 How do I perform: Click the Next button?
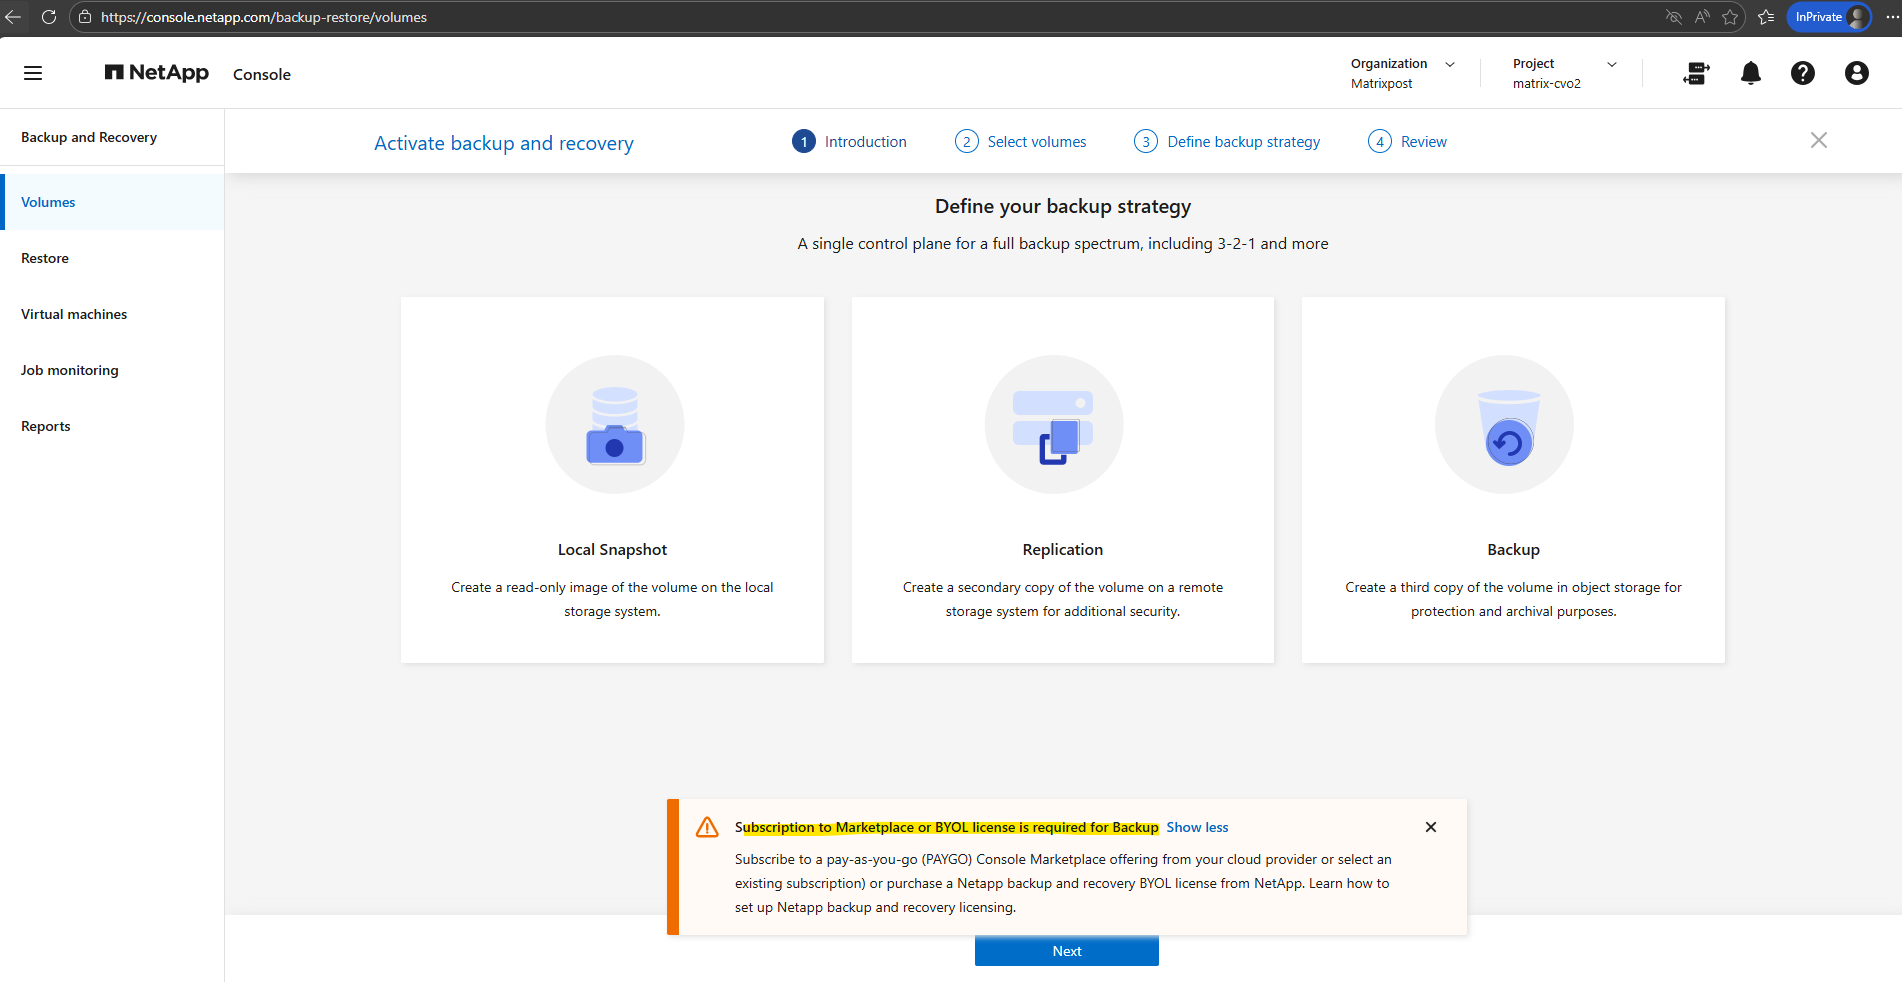1066,951
